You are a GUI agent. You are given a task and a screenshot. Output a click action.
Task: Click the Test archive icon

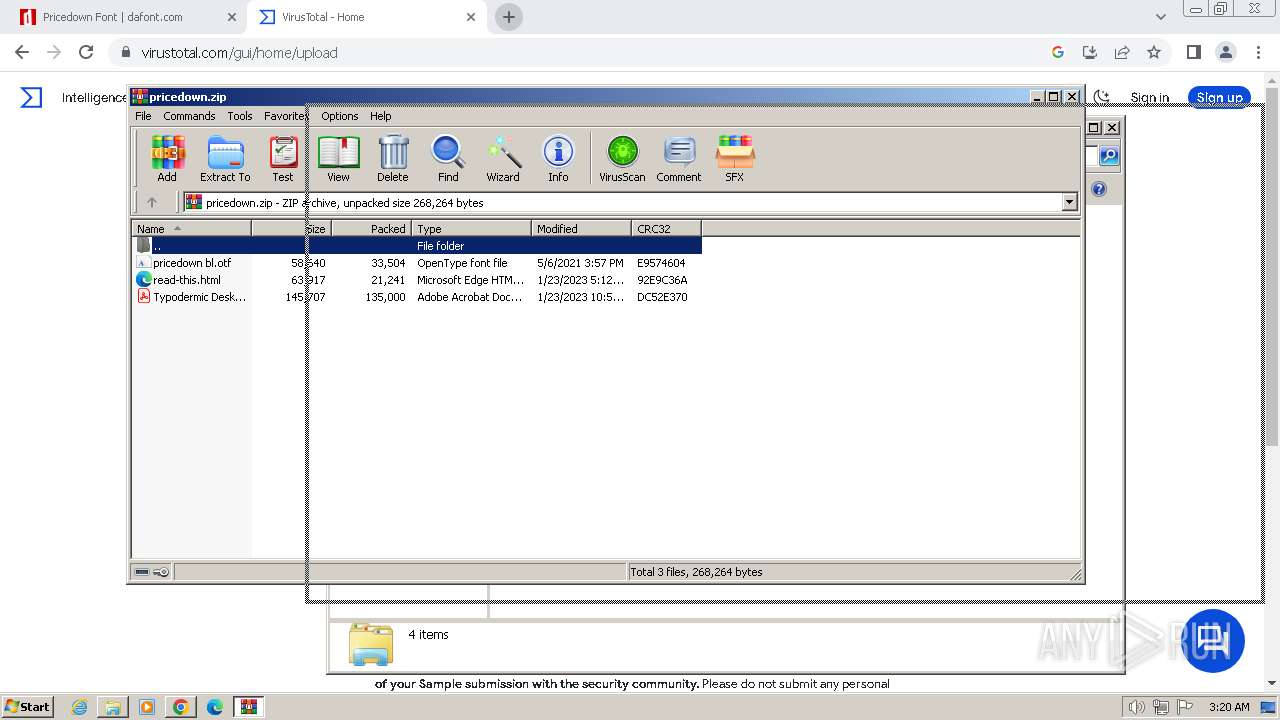pyautogui.click(x=283, y=159)
